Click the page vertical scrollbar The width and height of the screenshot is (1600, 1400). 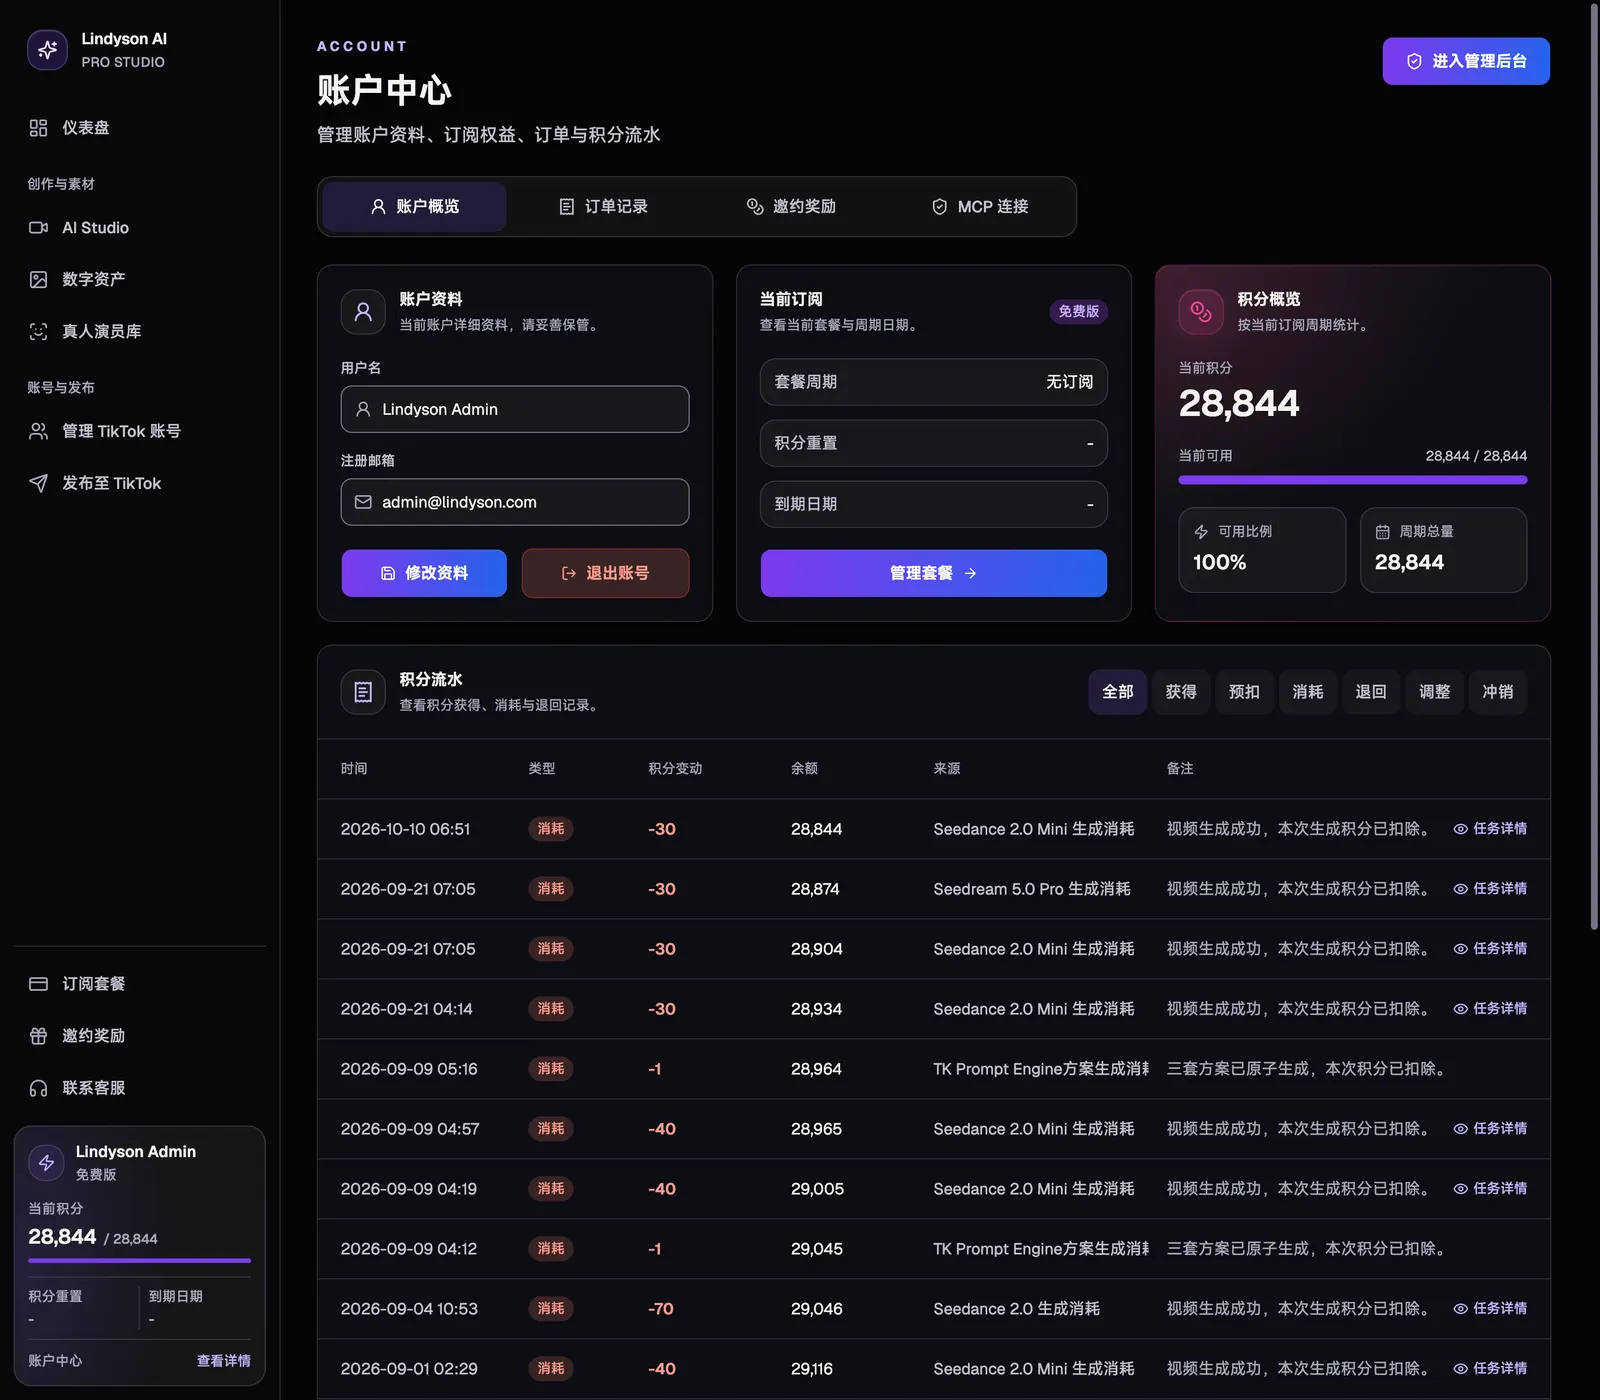pos(1594,467)
